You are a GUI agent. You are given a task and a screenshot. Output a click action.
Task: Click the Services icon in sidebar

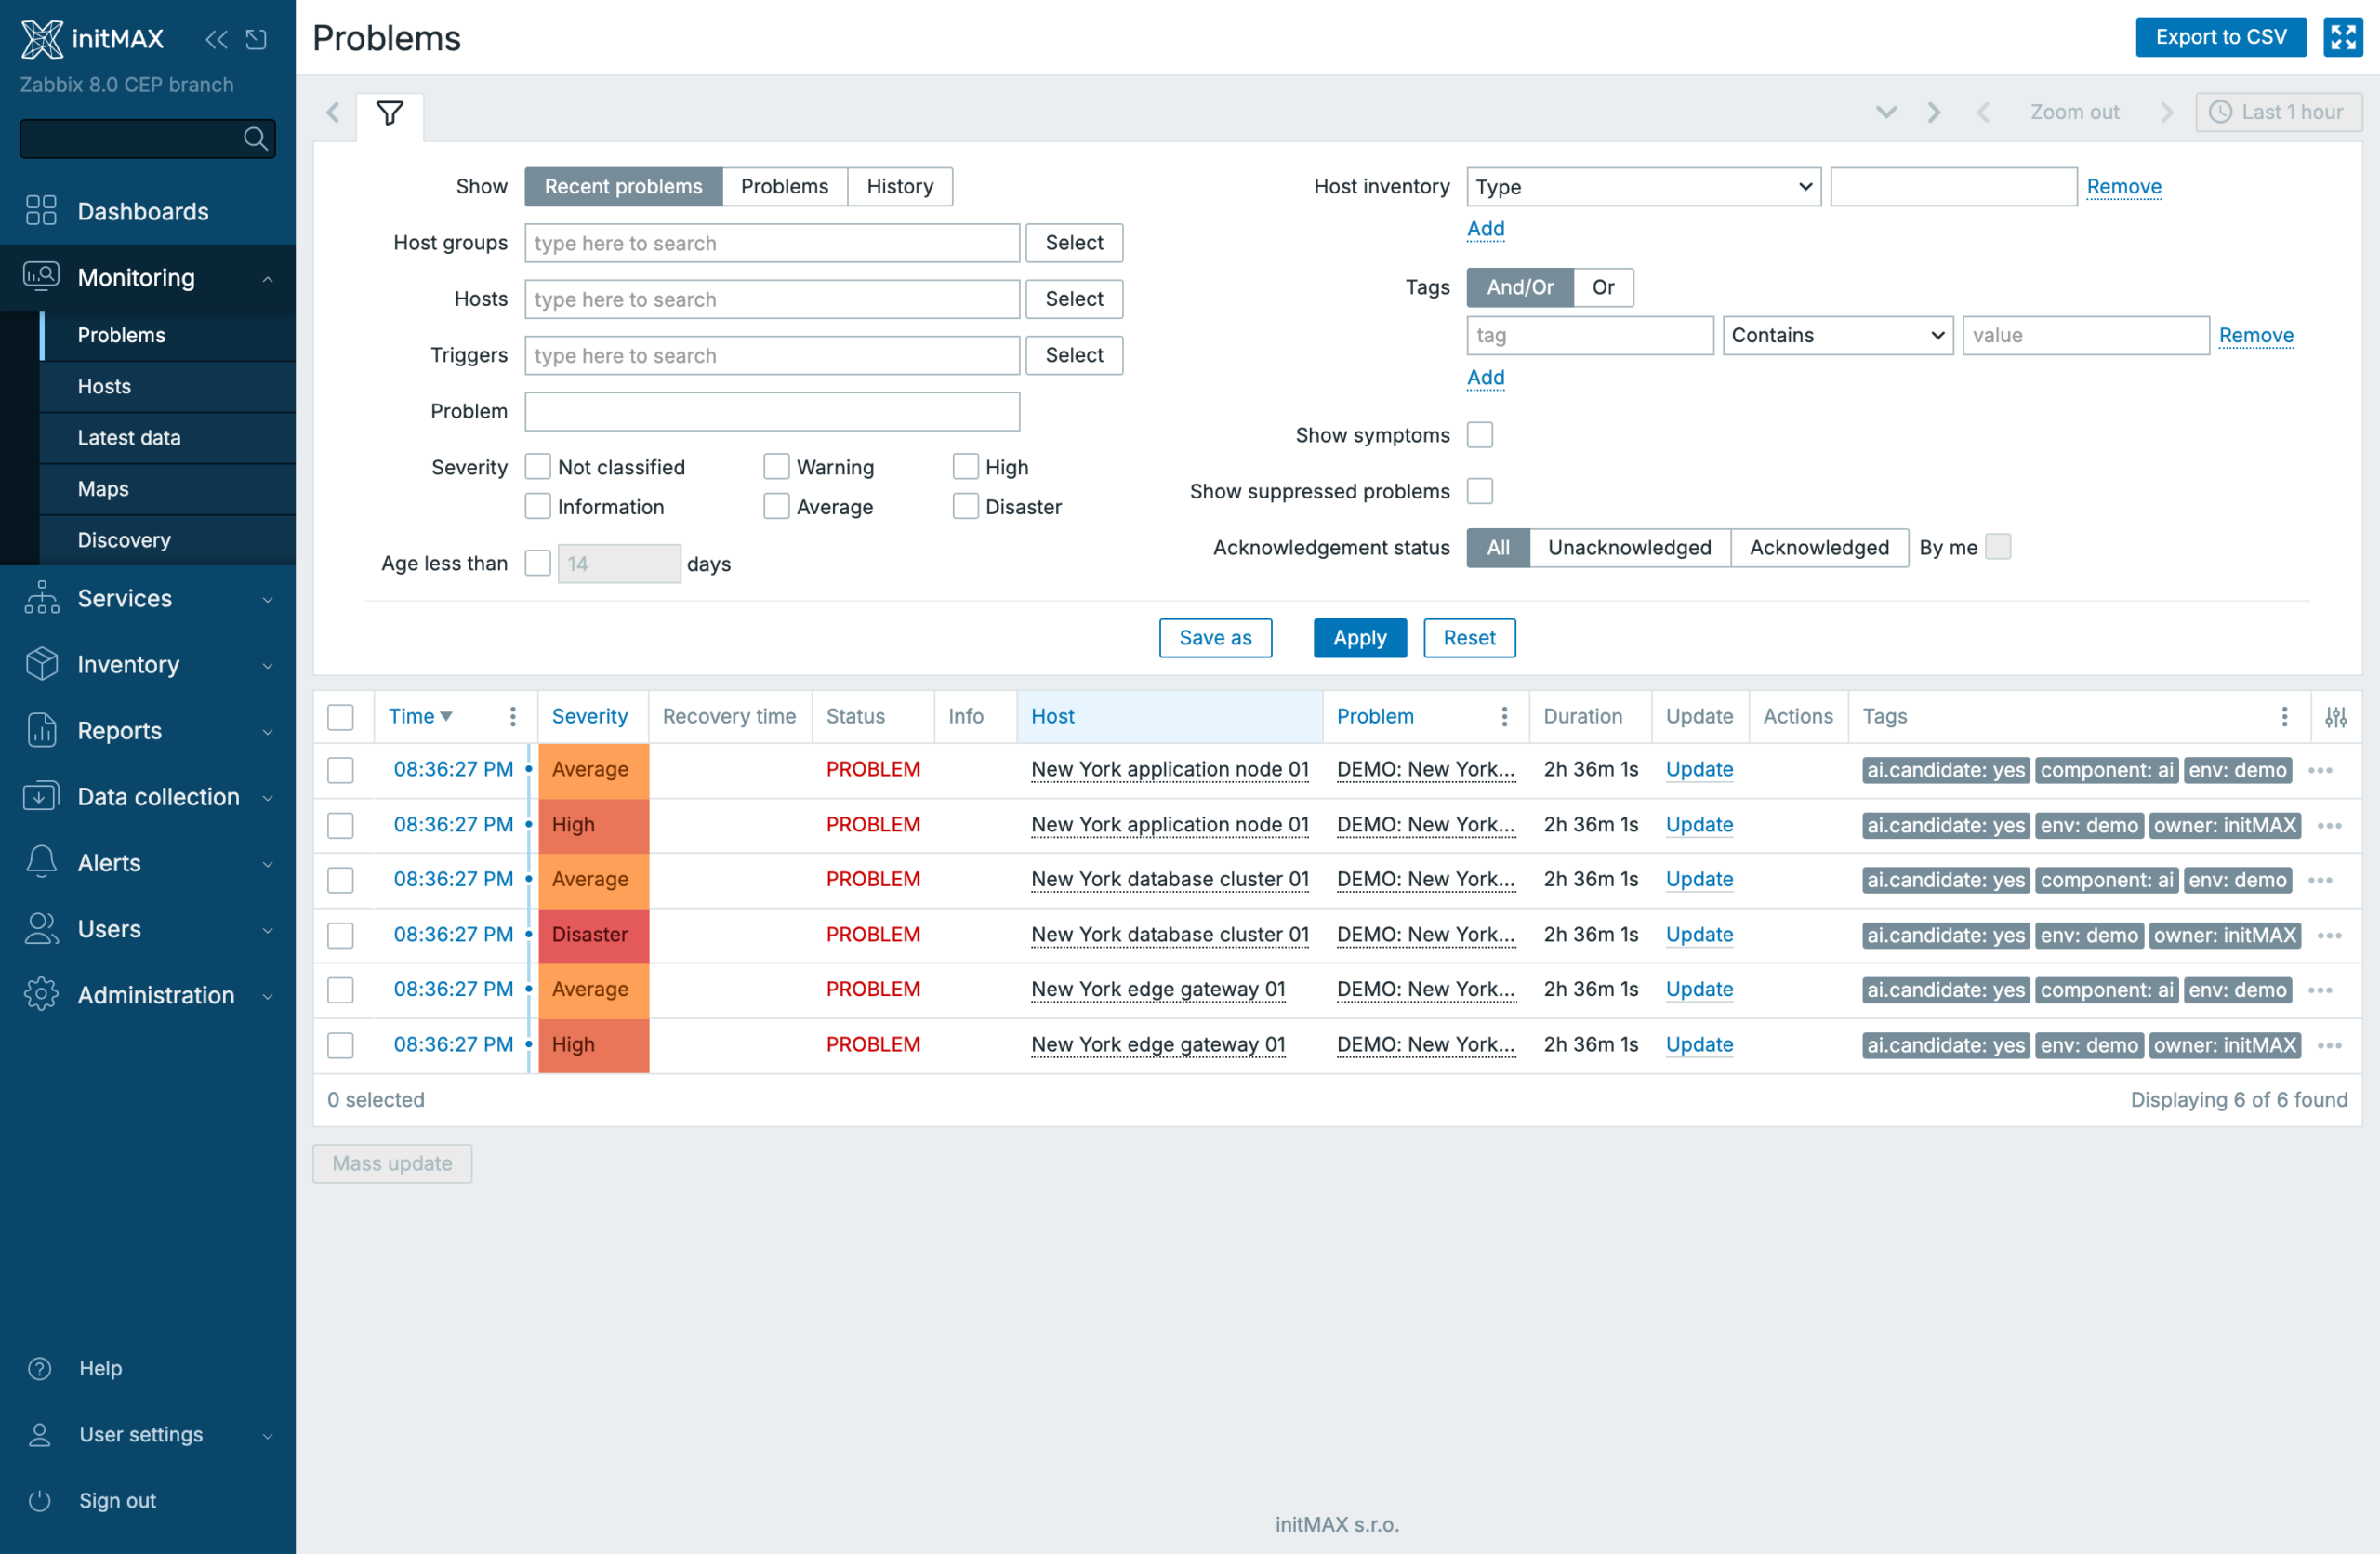[41, 598]
